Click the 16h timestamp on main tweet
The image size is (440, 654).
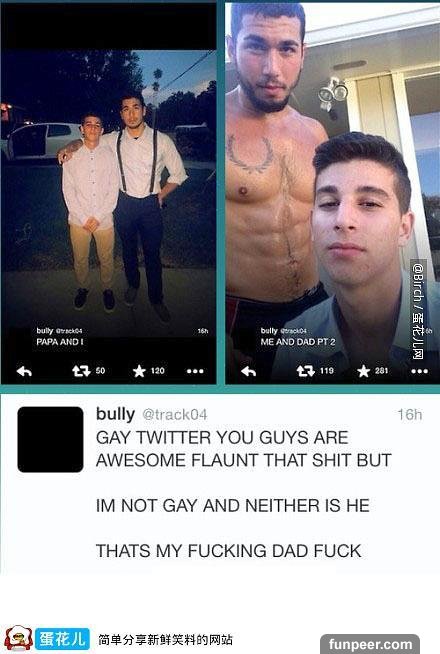click(x=409, y=415)
